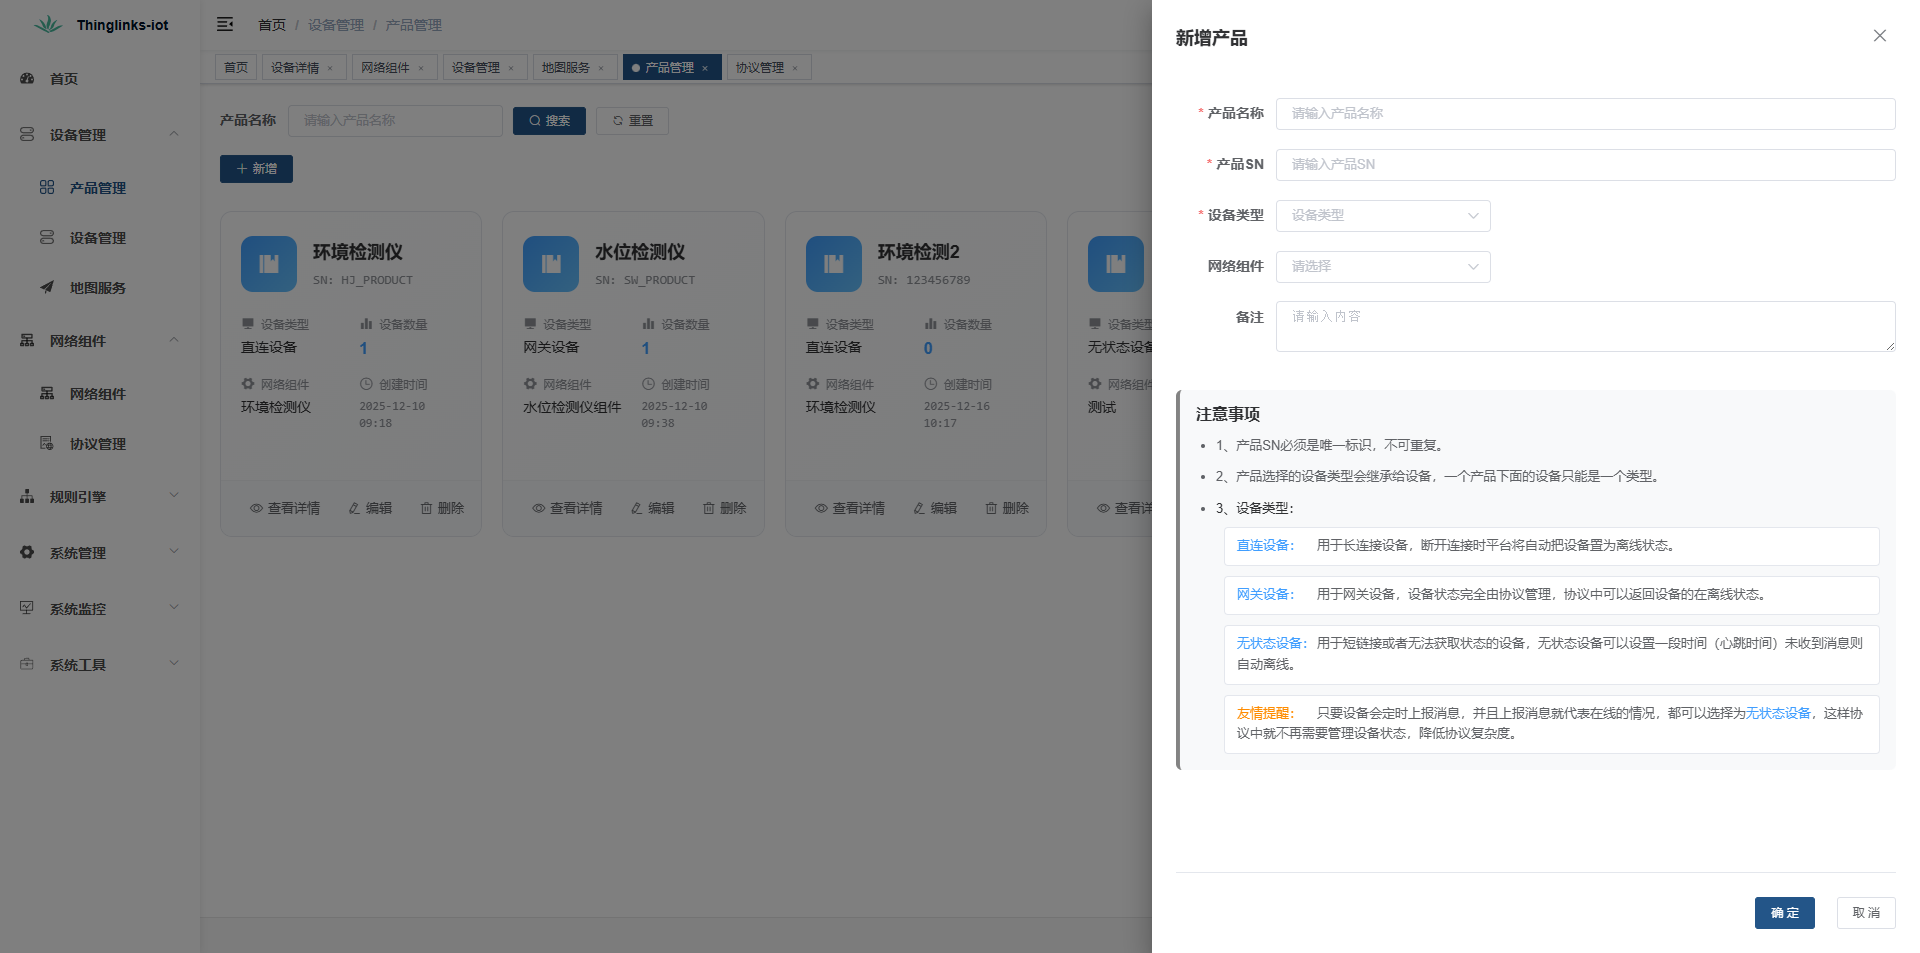
Task: Click the 协议管理 protocol management sidebar icon
Action: tap(46, 444)
